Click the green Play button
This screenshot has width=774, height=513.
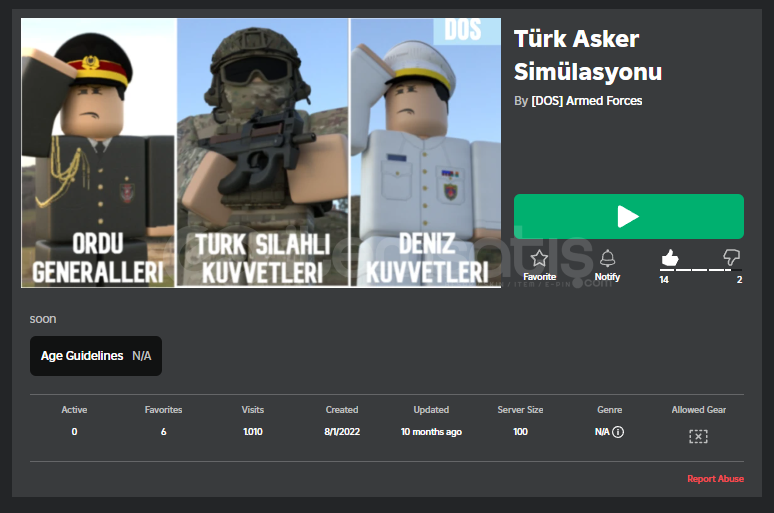(628, 216)
